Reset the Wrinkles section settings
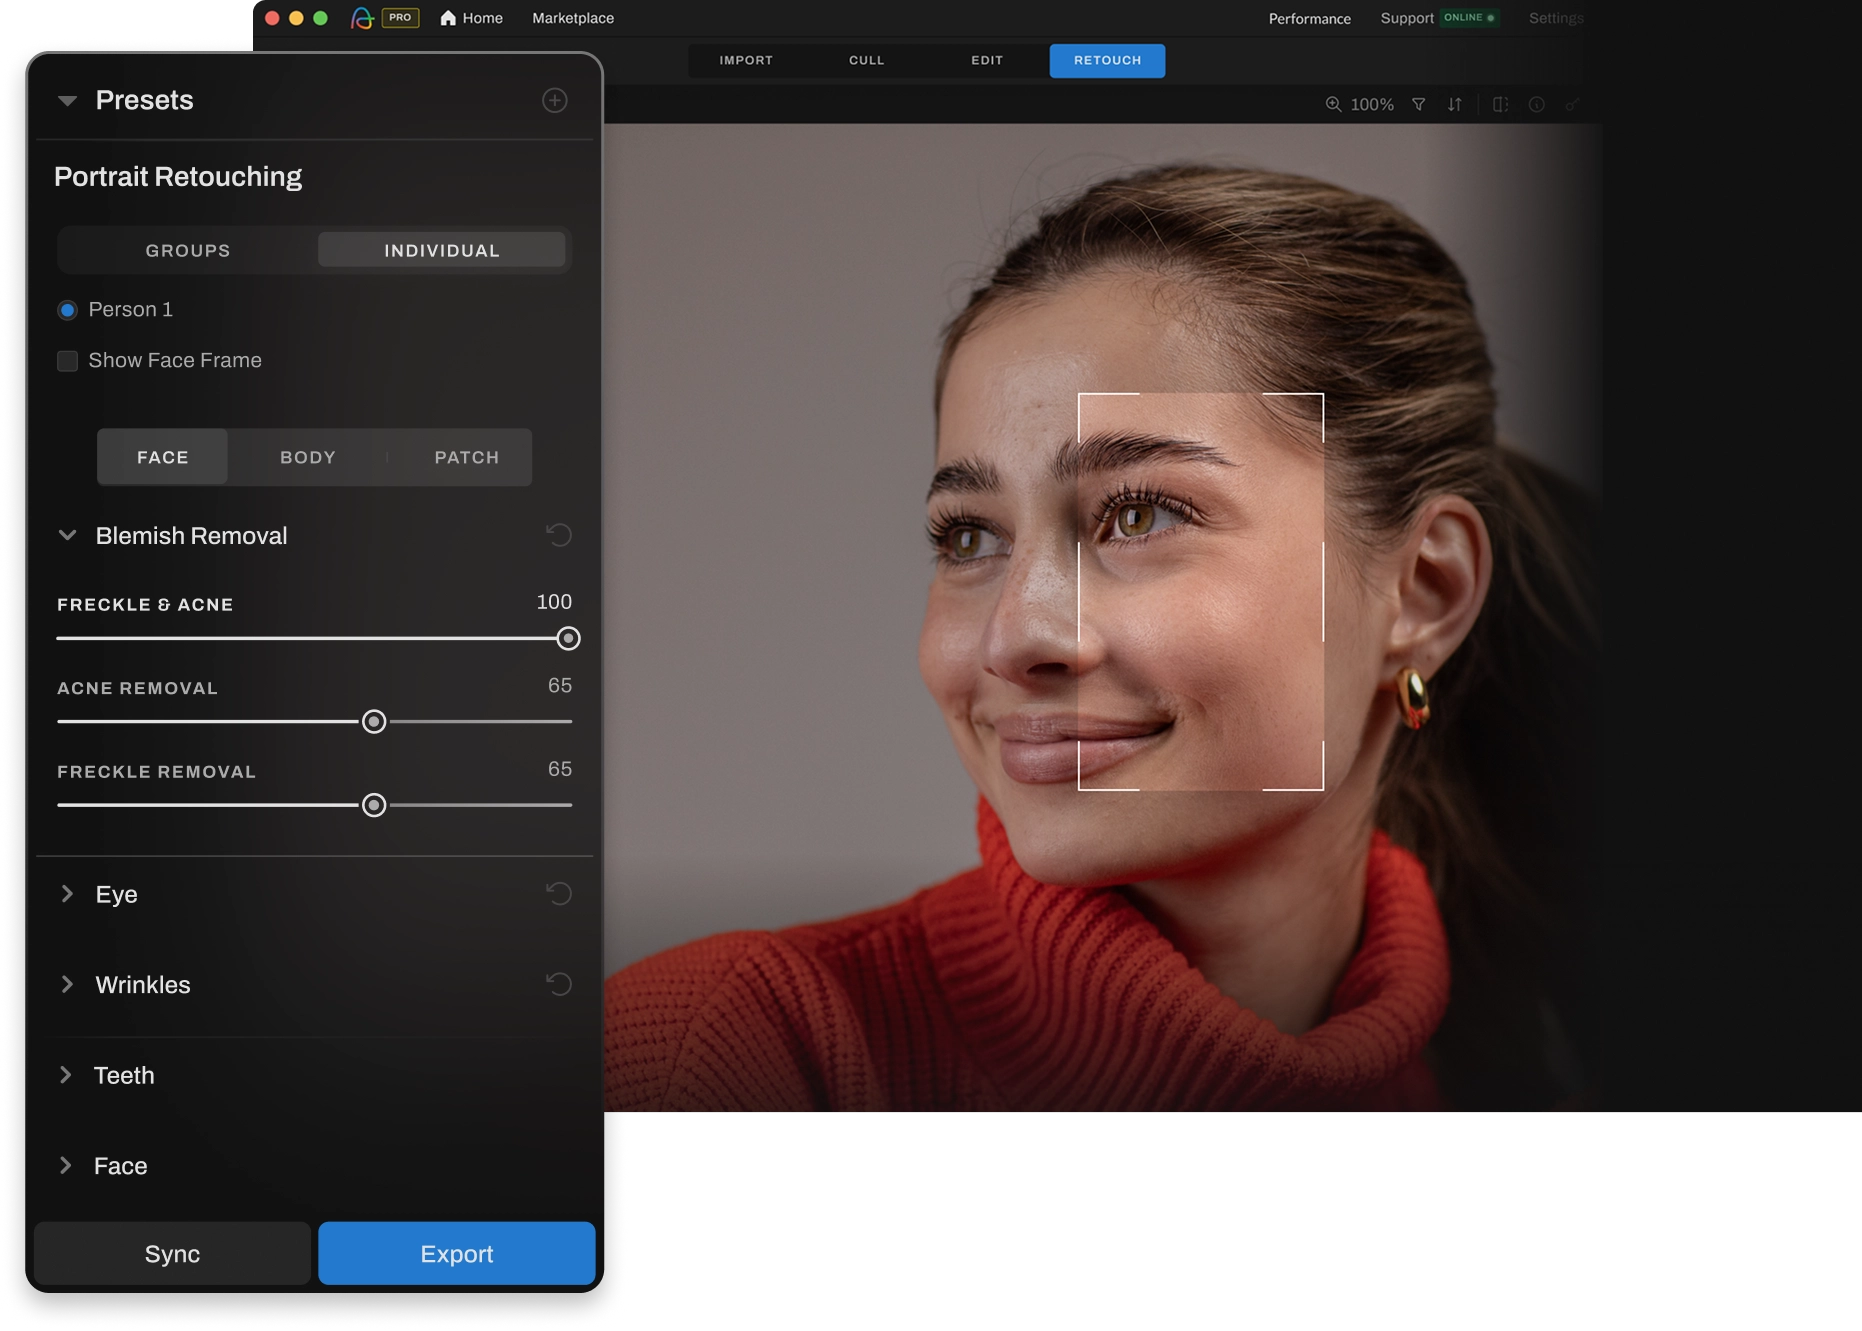 coord(559,984)
